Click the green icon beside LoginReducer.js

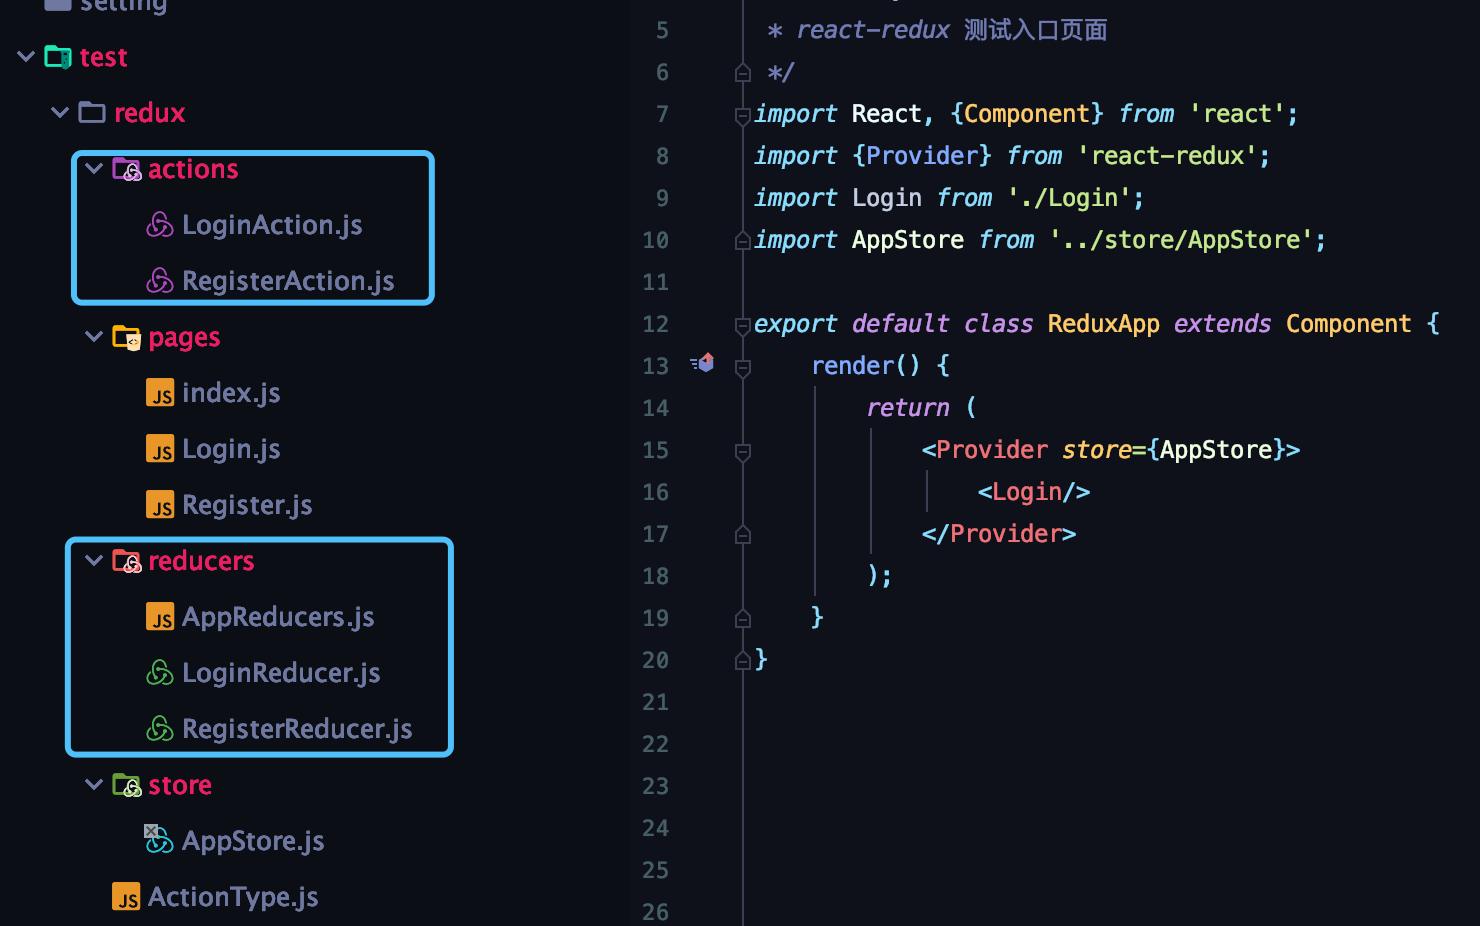point(160,673)
